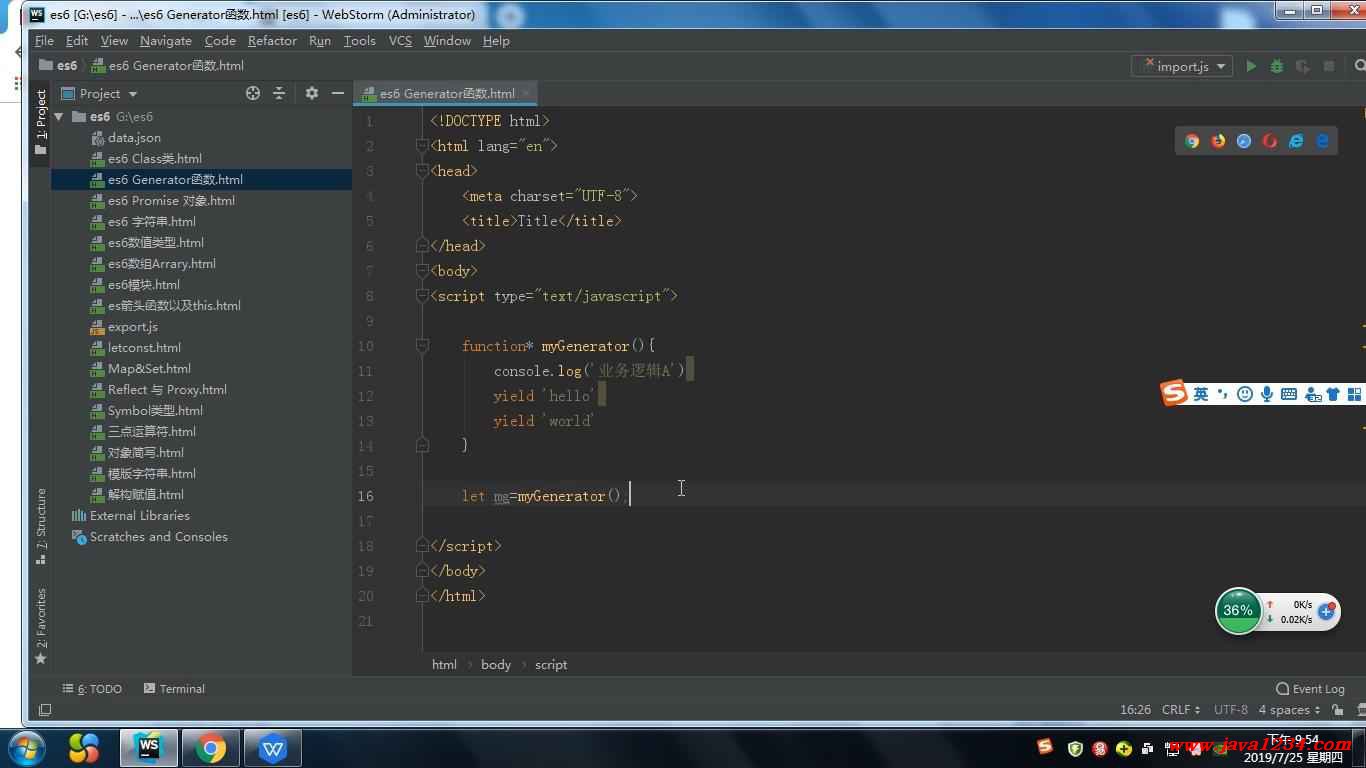1366x768 pixels.
Task: Hide the Project panel
Action: pyautogui.click(x=338, y=93)
